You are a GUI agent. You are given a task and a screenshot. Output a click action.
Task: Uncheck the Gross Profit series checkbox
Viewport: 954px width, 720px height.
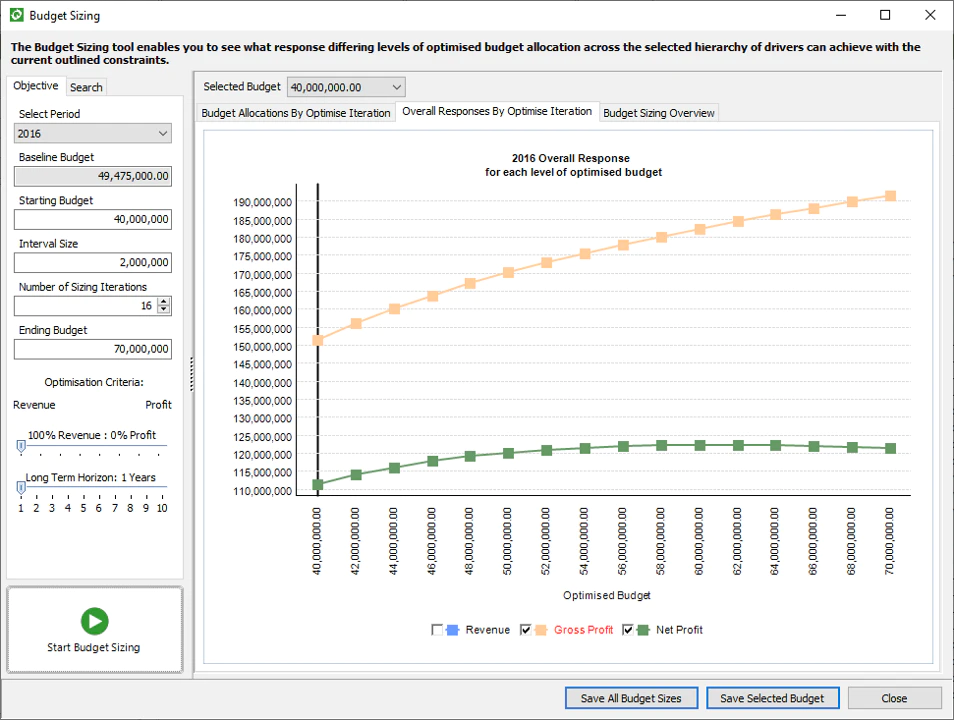click(526, 630)
